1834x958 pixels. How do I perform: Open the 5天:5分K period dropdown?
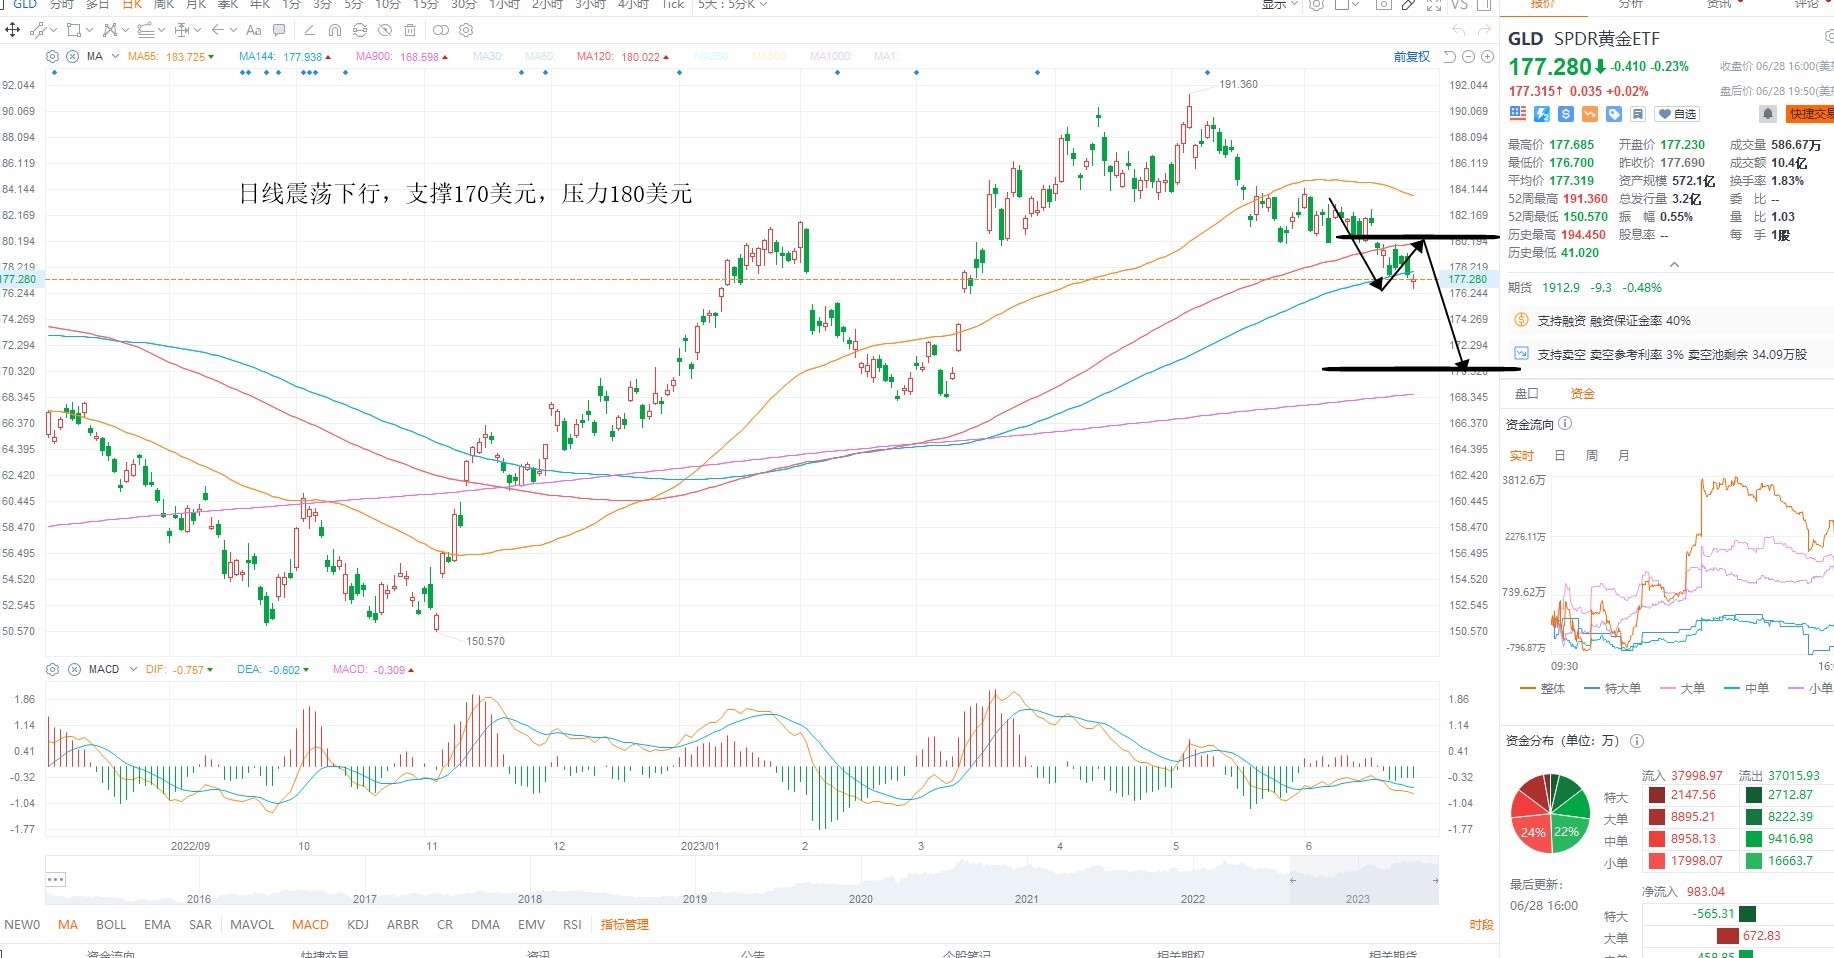pos(733,5)
